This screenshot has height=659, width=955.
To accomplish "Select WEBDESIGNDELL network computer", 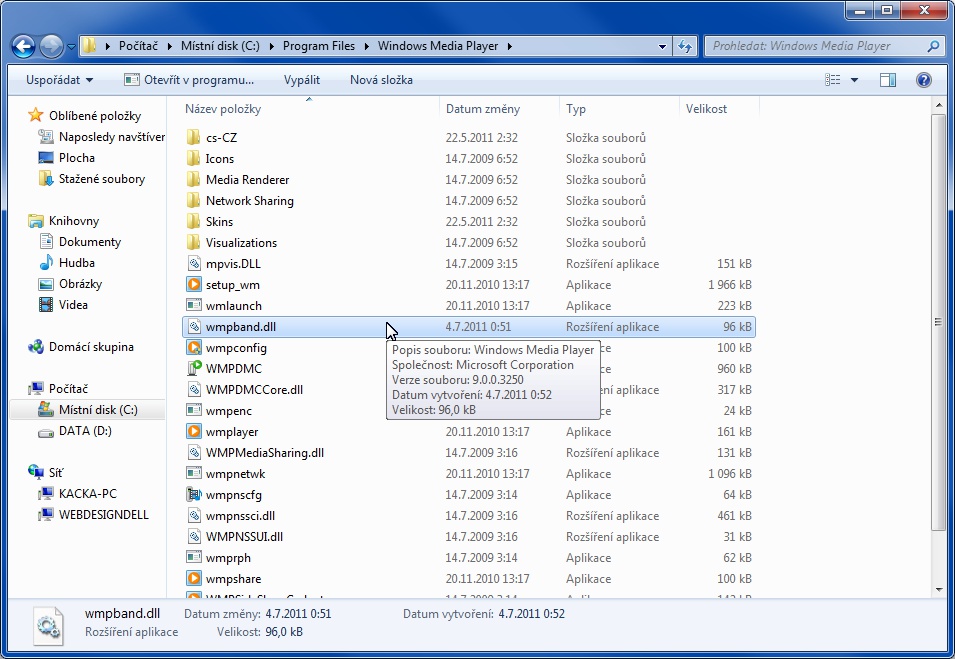I will point(104,515).
